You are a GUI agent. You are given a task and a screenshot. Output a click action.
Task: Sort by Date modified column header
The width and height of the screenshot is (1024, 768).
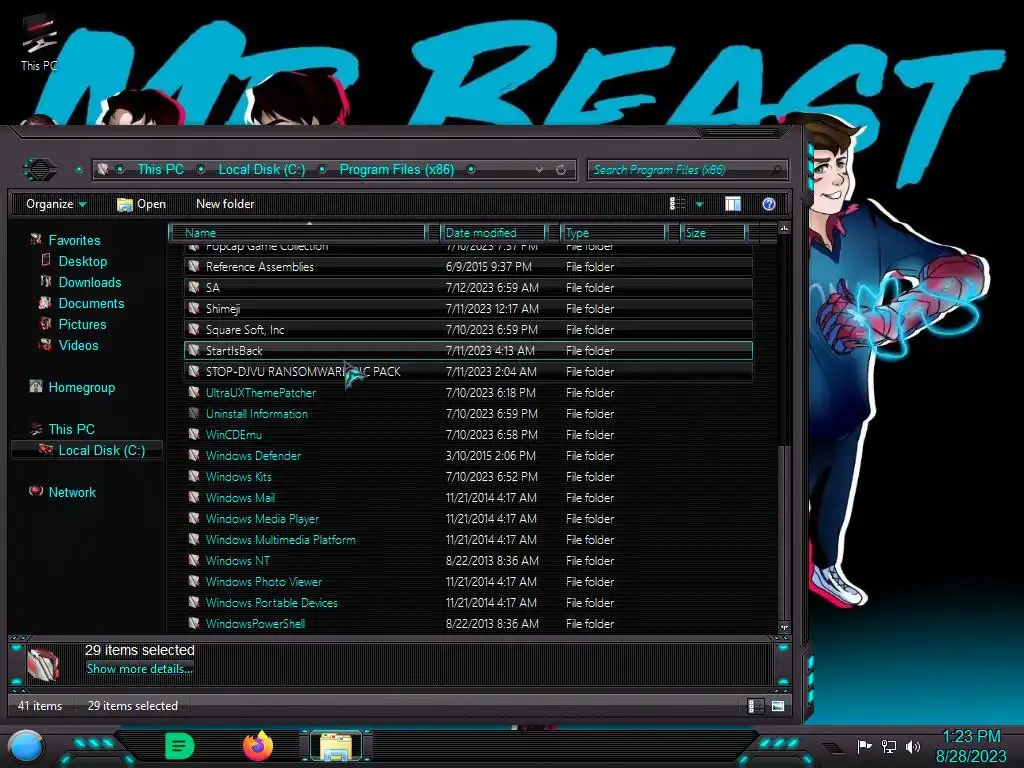pos(493,232)
